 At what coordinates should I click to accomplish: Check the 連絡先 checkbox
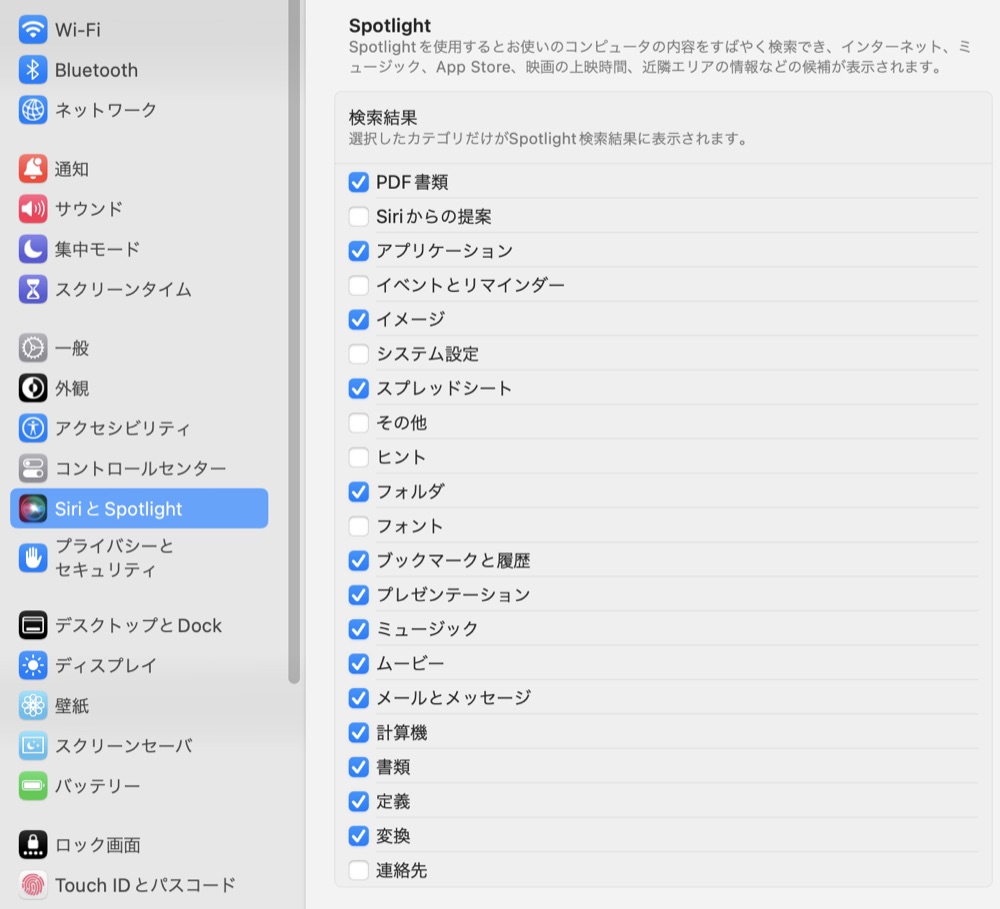[x=359, y=870]
